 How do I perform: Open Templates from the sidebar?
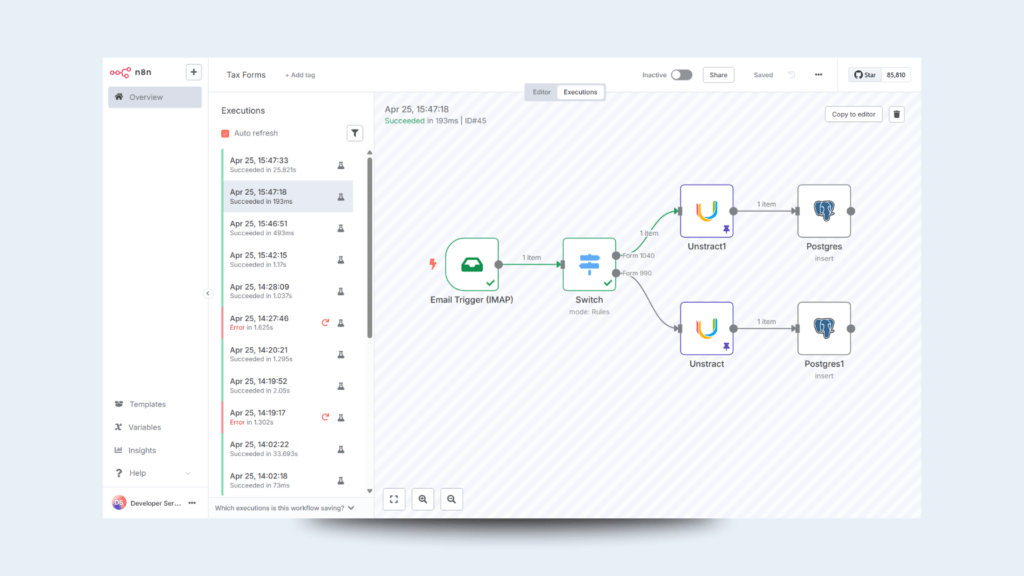147,404
